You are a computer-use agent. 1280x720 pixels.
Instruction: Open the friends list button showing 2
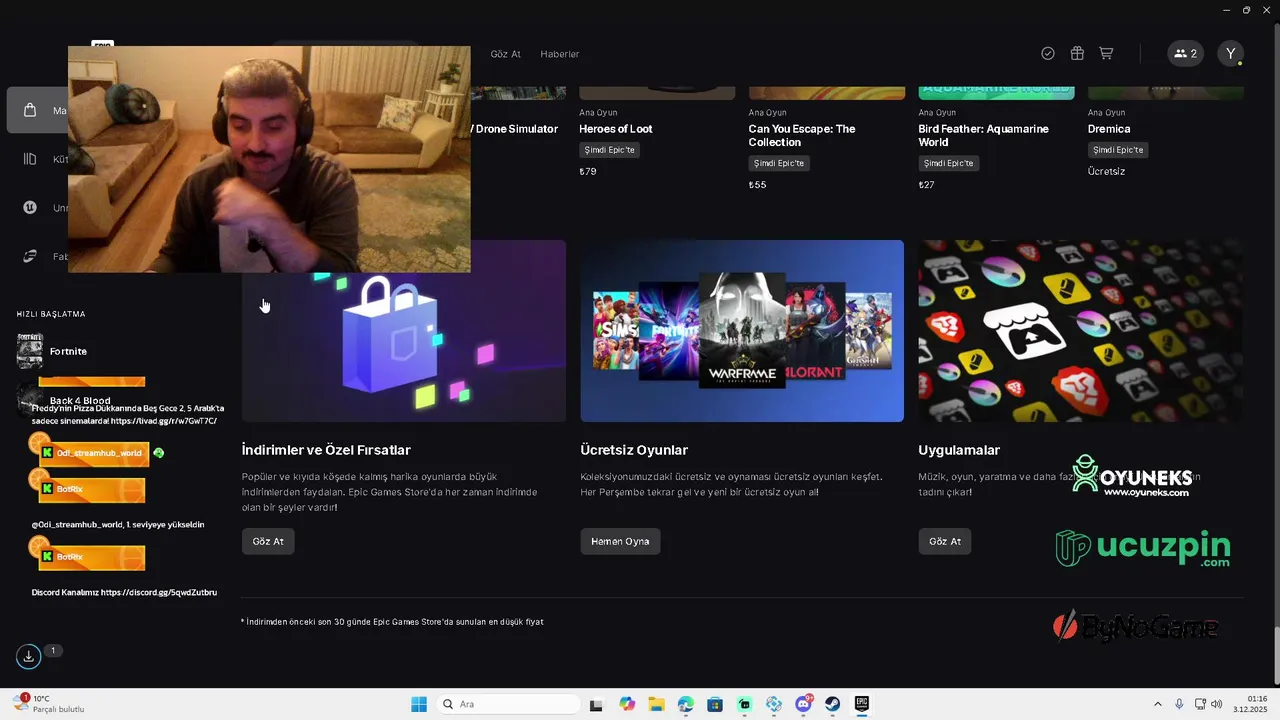(1185, 54)
